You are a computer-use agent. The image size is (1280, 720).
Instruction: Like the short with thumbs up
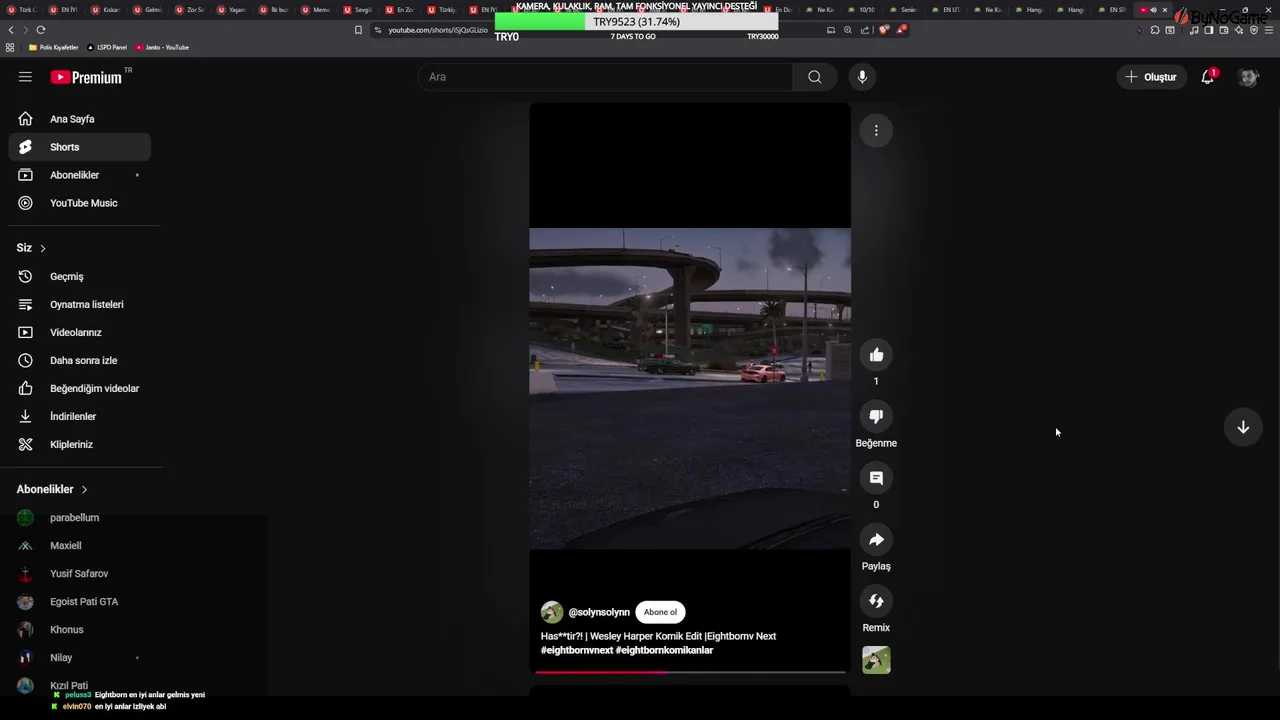click(876, 355)
